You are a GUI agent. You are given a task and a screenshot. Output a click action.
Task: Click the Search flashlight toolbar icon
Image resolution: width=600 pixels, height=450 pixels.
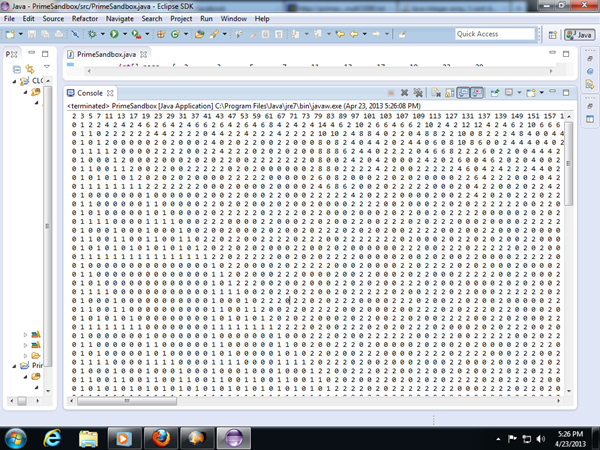point(214,34)
